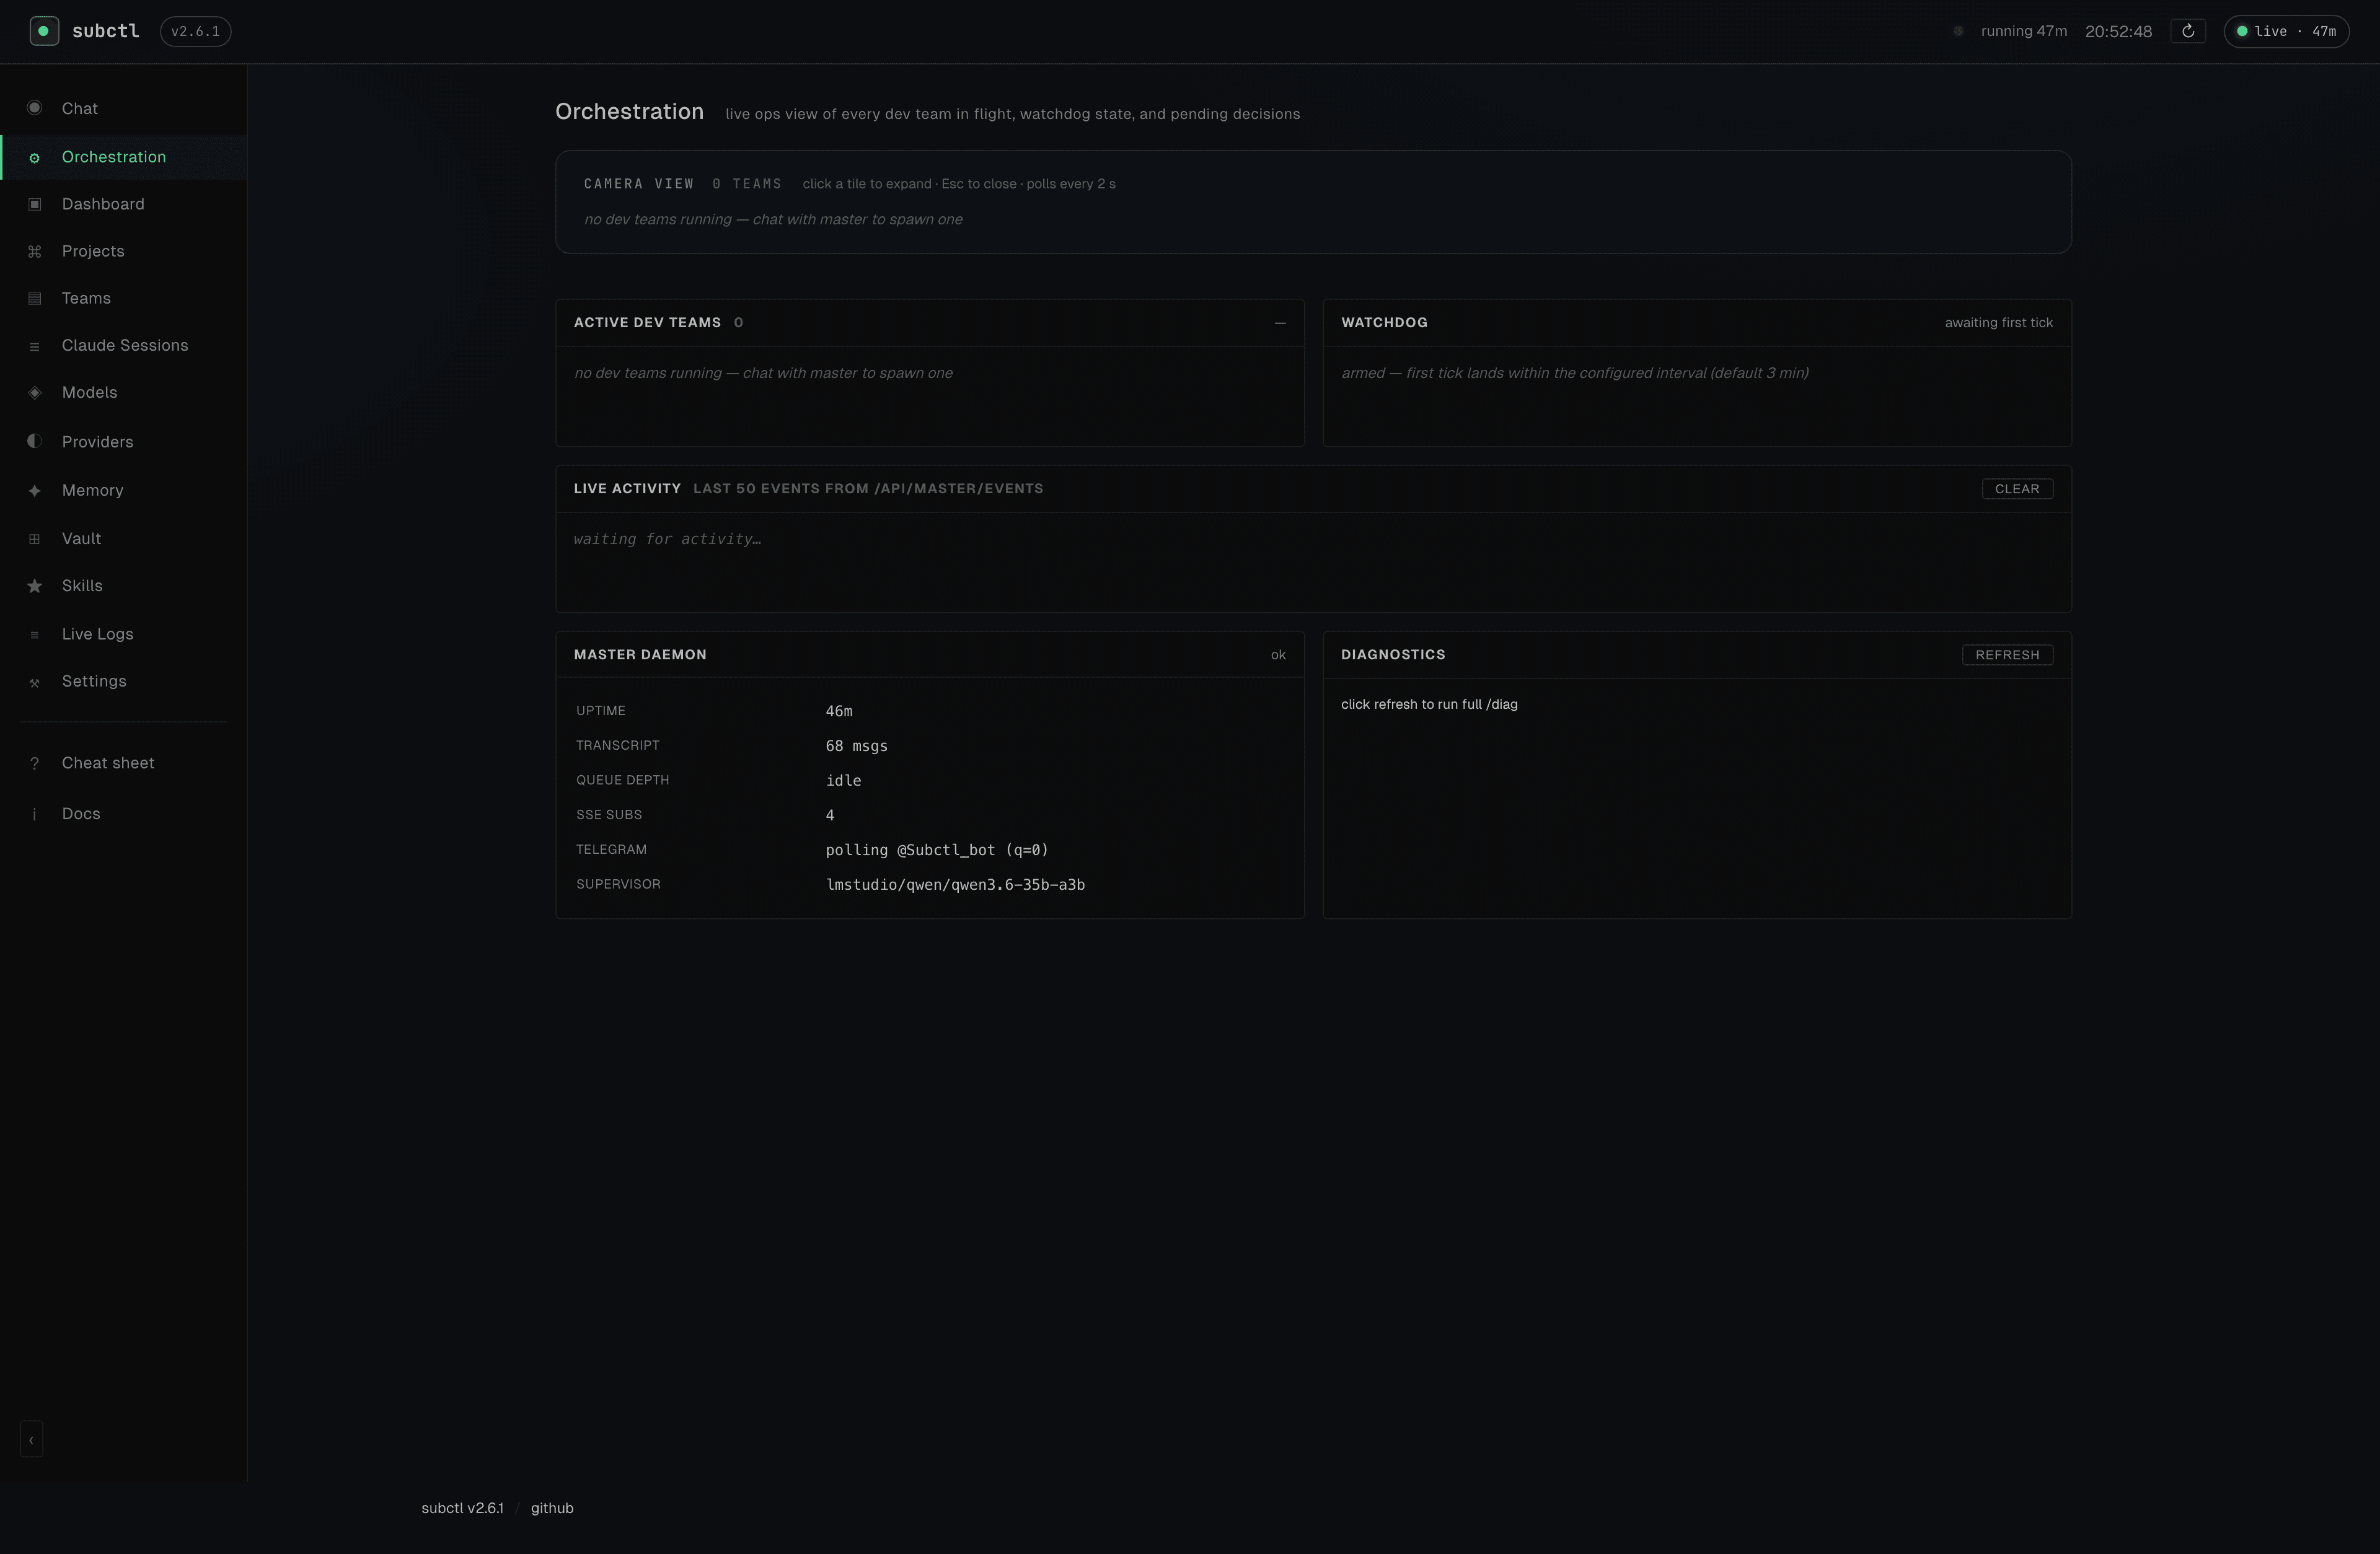This screenshot has height=1554, width=2380.
Task: Click the Projects sidebar icon
Action: (x=35, y=252)
